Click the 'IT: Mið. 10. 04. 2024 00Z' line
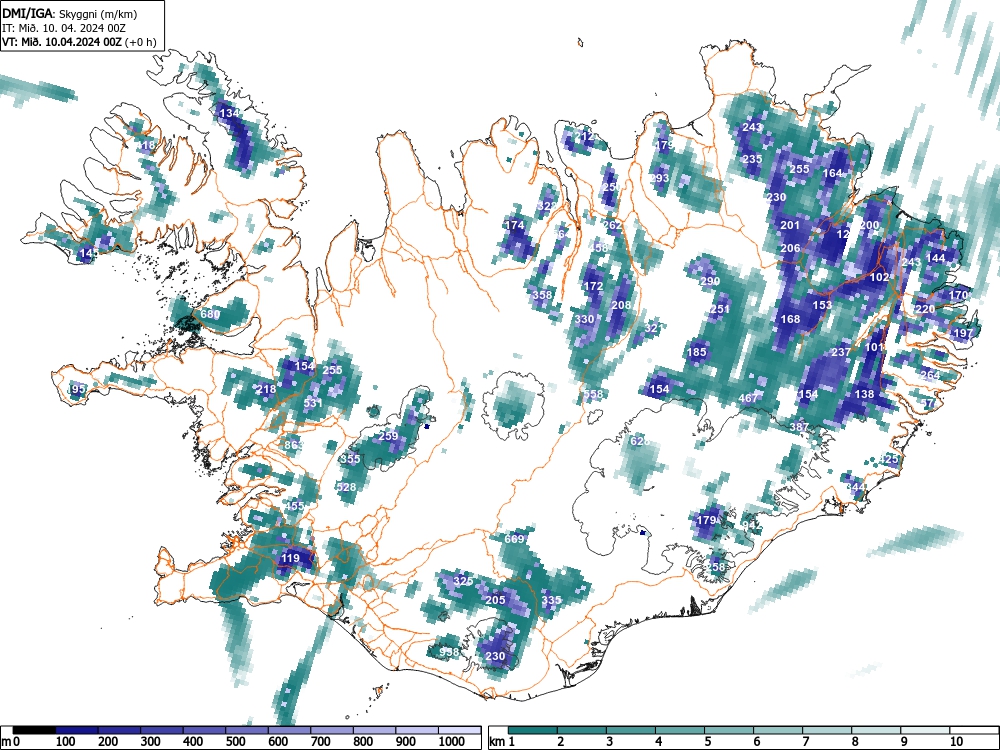Viewport: 1000px width, 750px height. 63,28
